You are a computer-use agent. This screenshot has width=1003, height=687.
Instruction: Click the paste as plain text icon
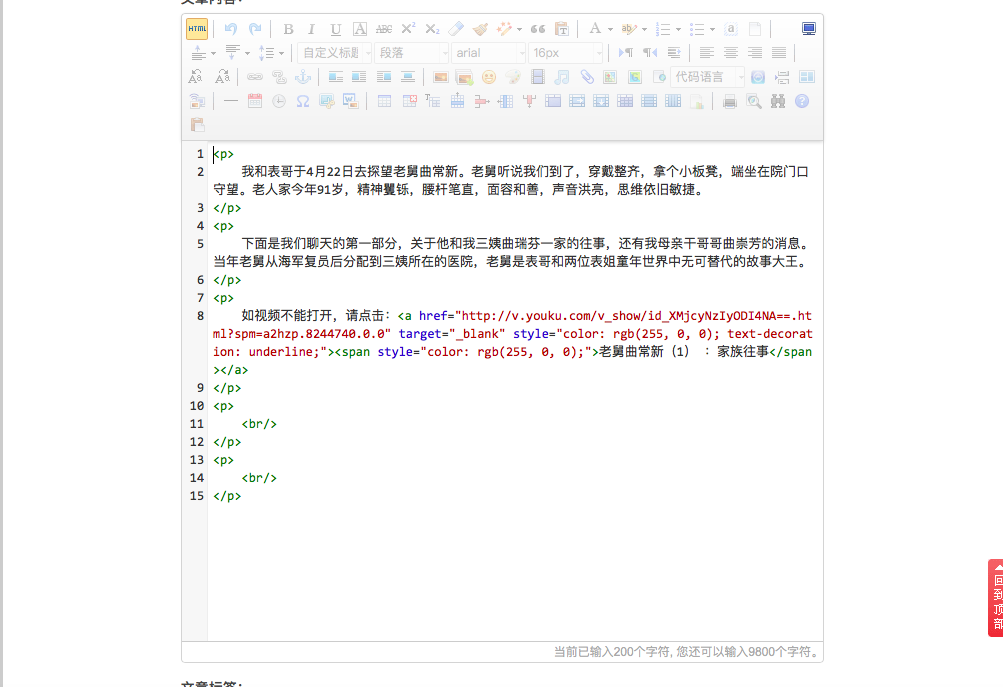coord(562,29)
